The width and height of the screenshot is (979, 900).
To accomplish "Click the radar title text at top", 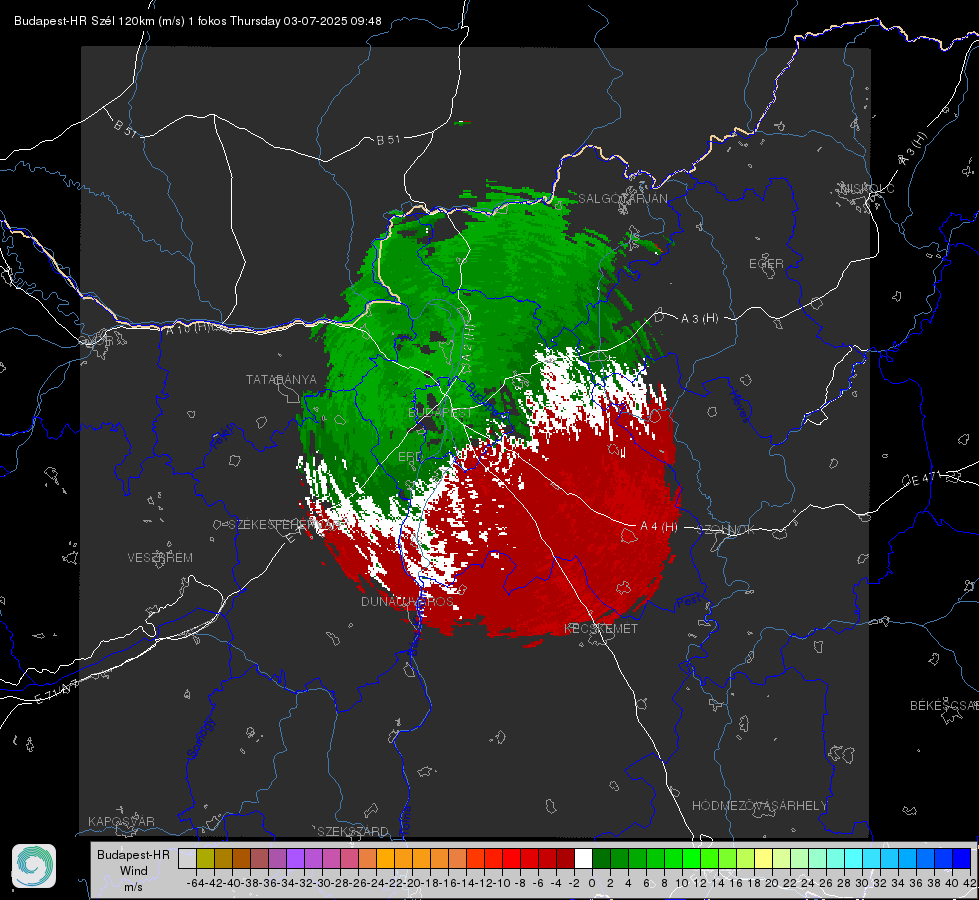I will coord(198,21).
